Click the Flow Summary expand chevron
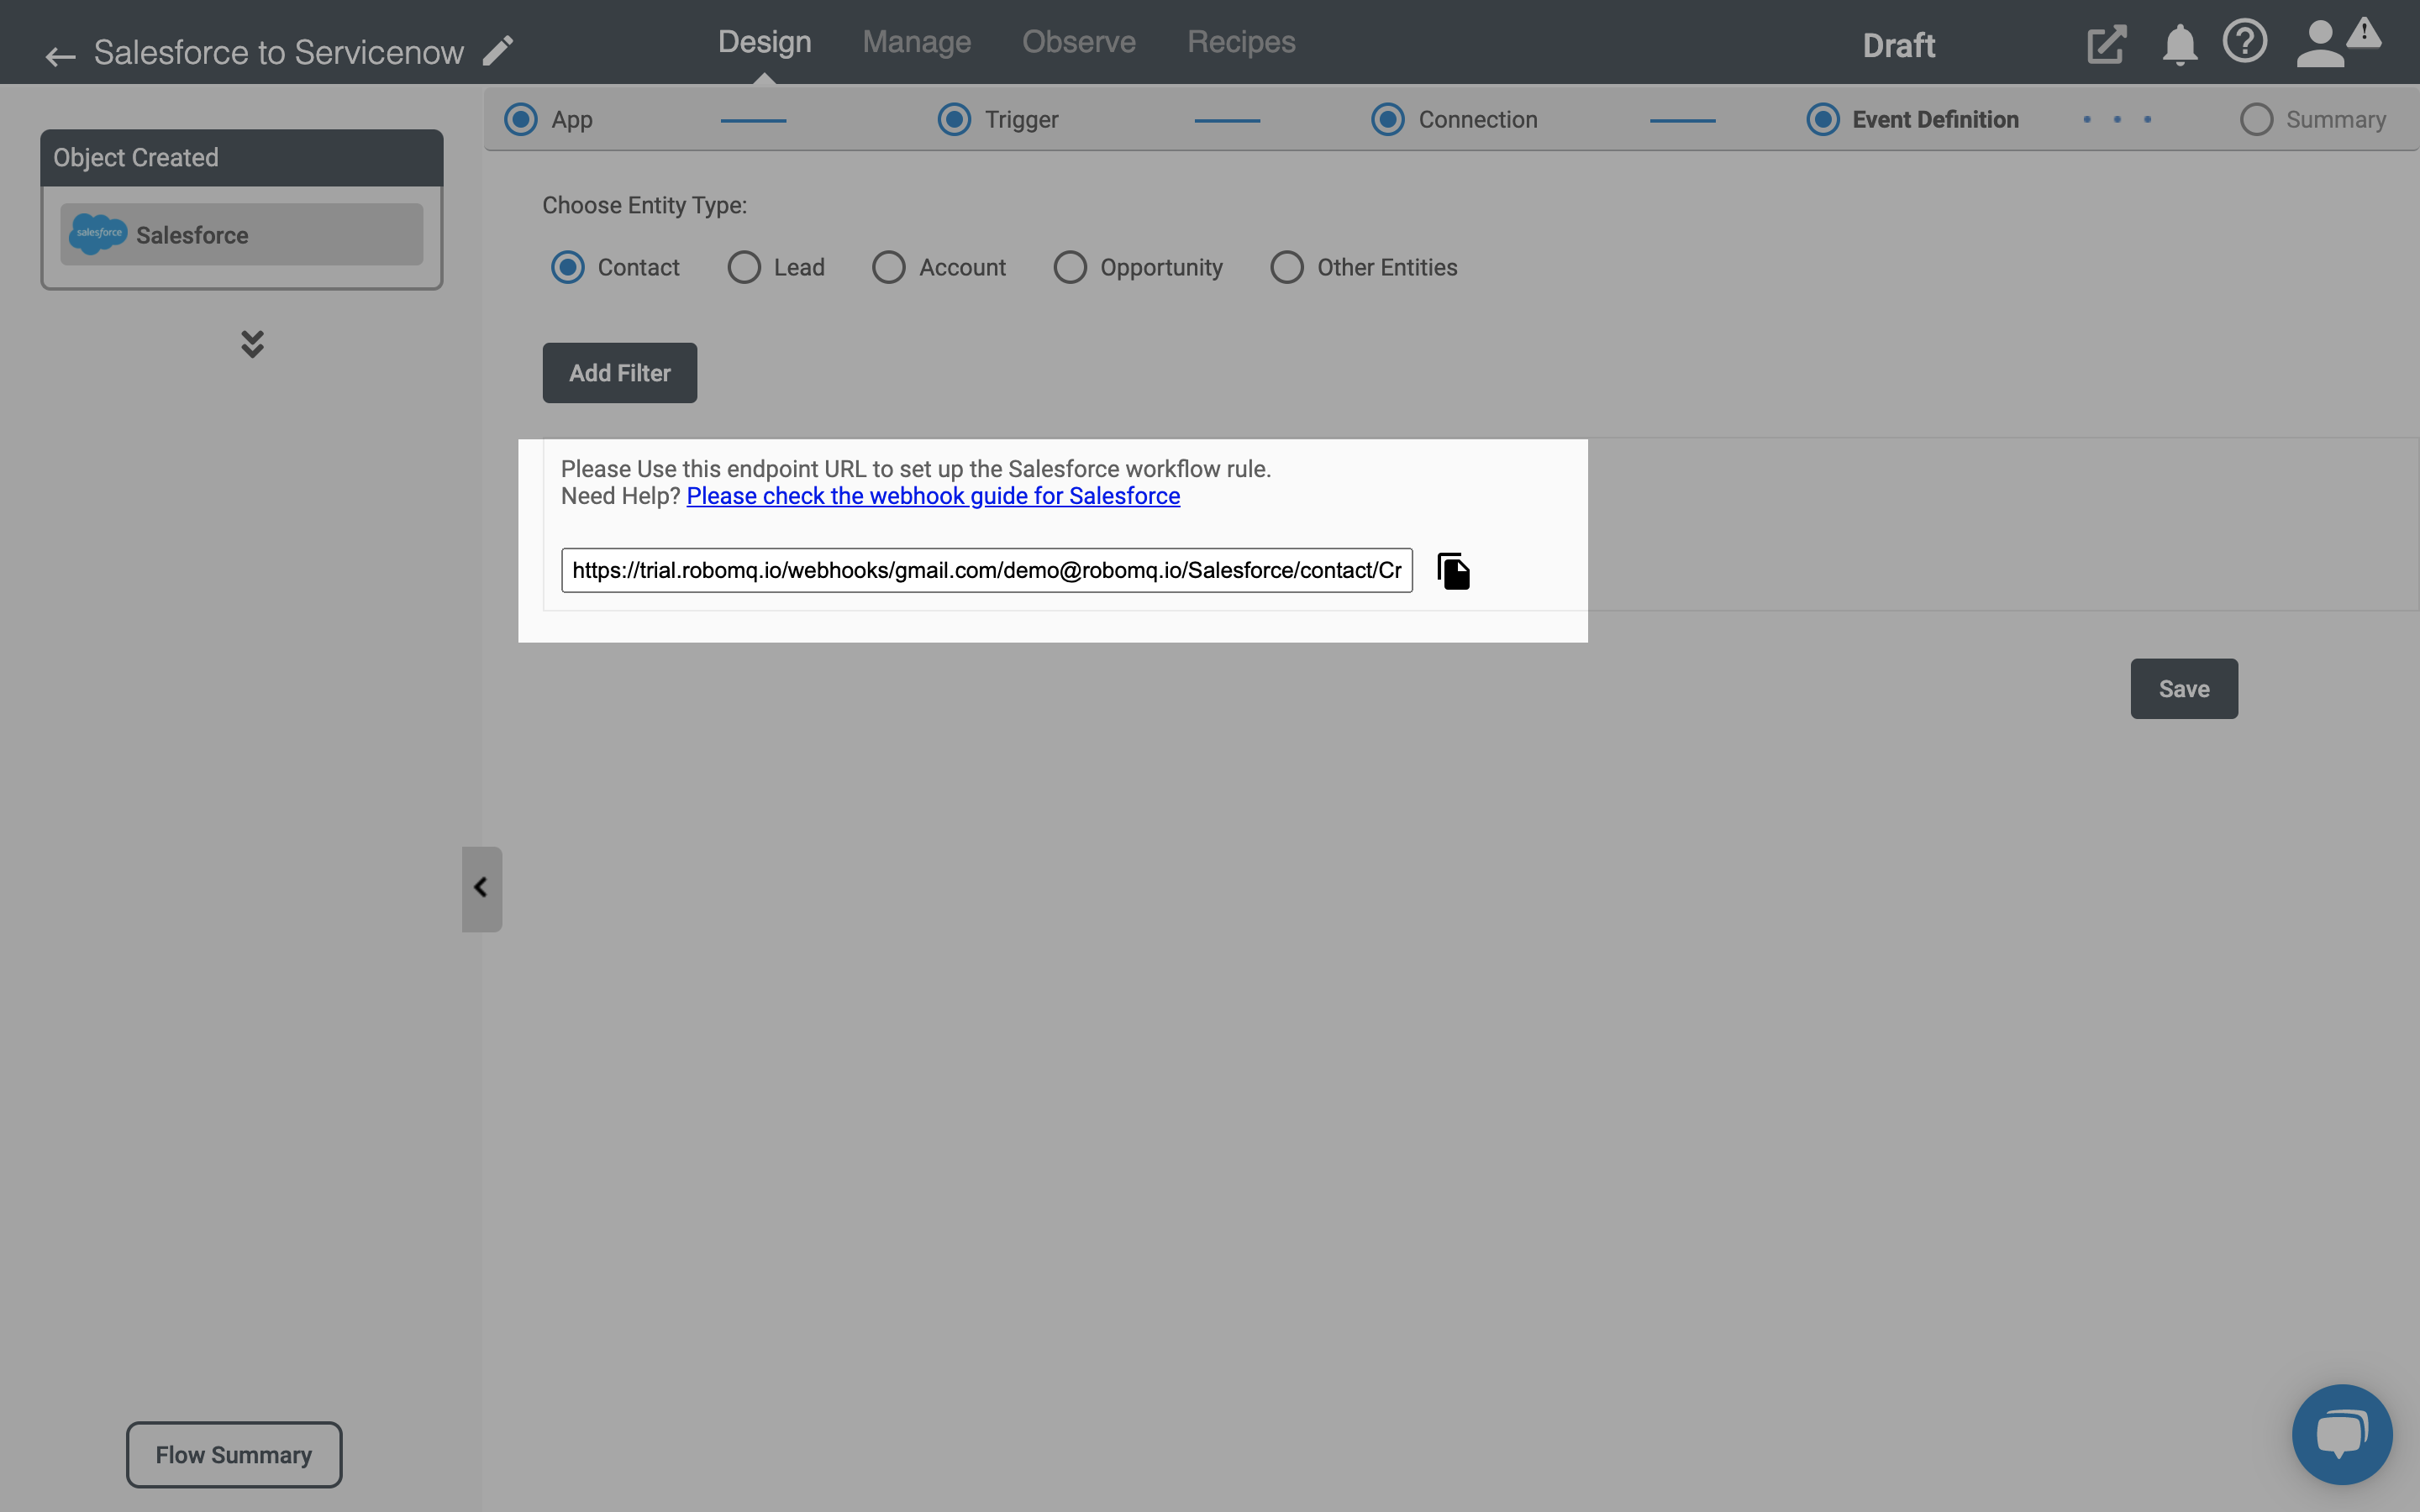This screenshot has width=2420, height=1512. point(253,344)
